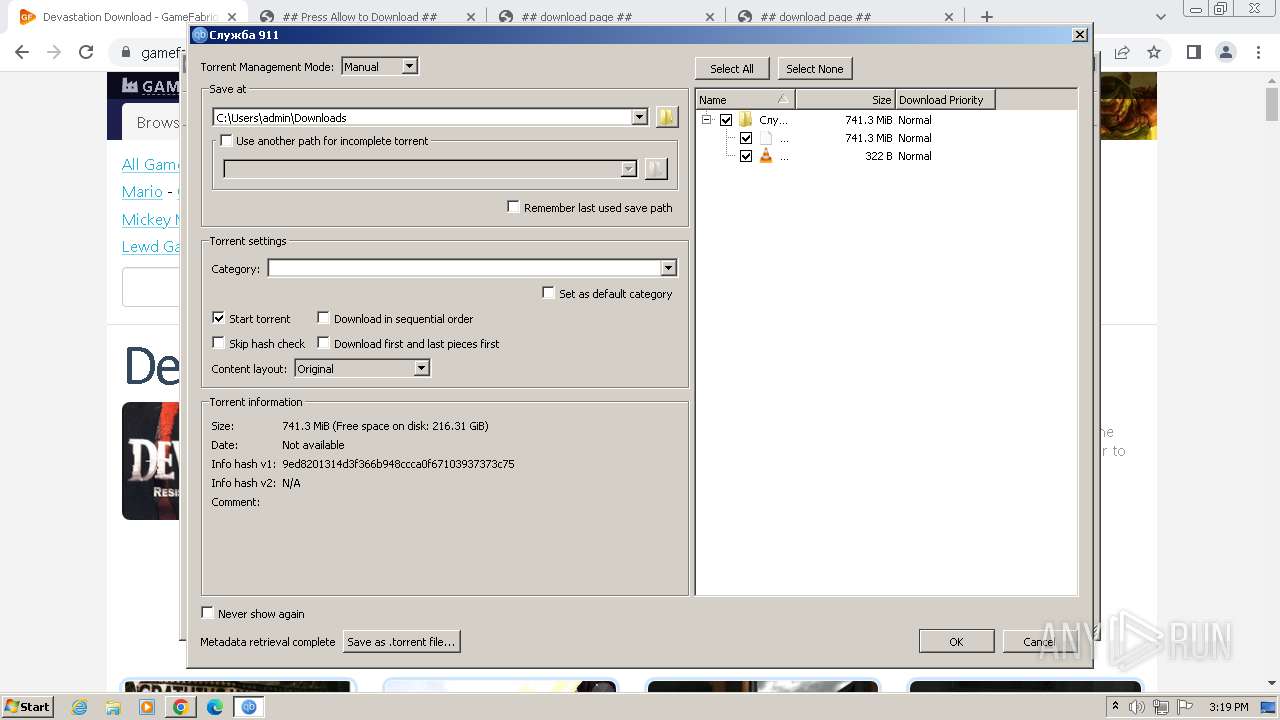Uncheck the 322 B file checkbox

(746, 156)
